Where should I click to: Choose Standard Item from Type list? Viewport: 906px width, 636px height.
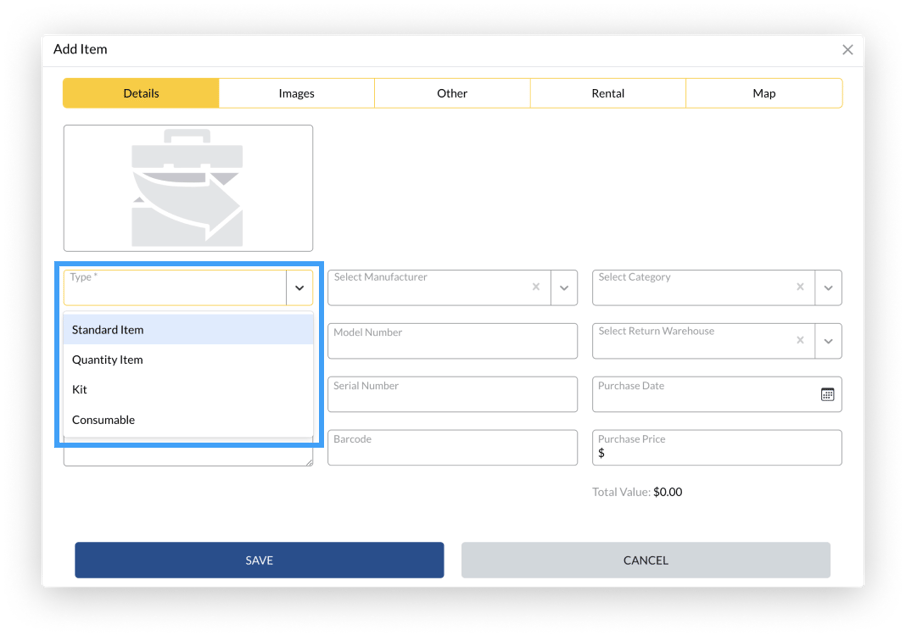108,330
